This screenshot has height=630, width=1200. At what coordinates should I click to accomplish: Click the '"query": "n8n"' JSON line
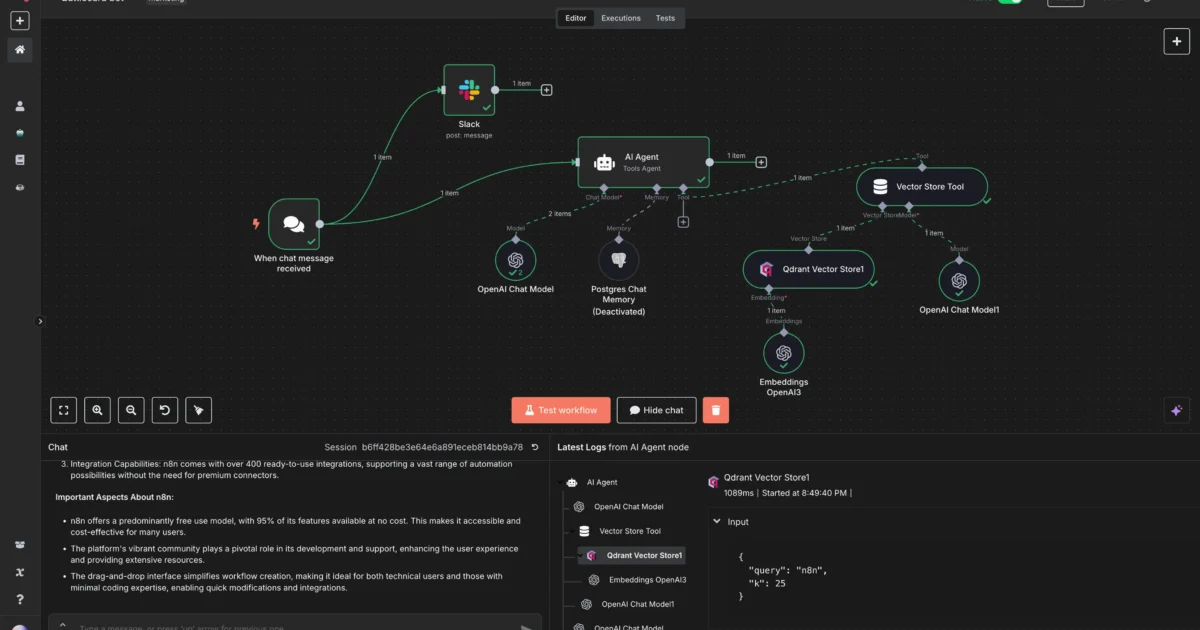pyautogui.click(x=787, y=570)
